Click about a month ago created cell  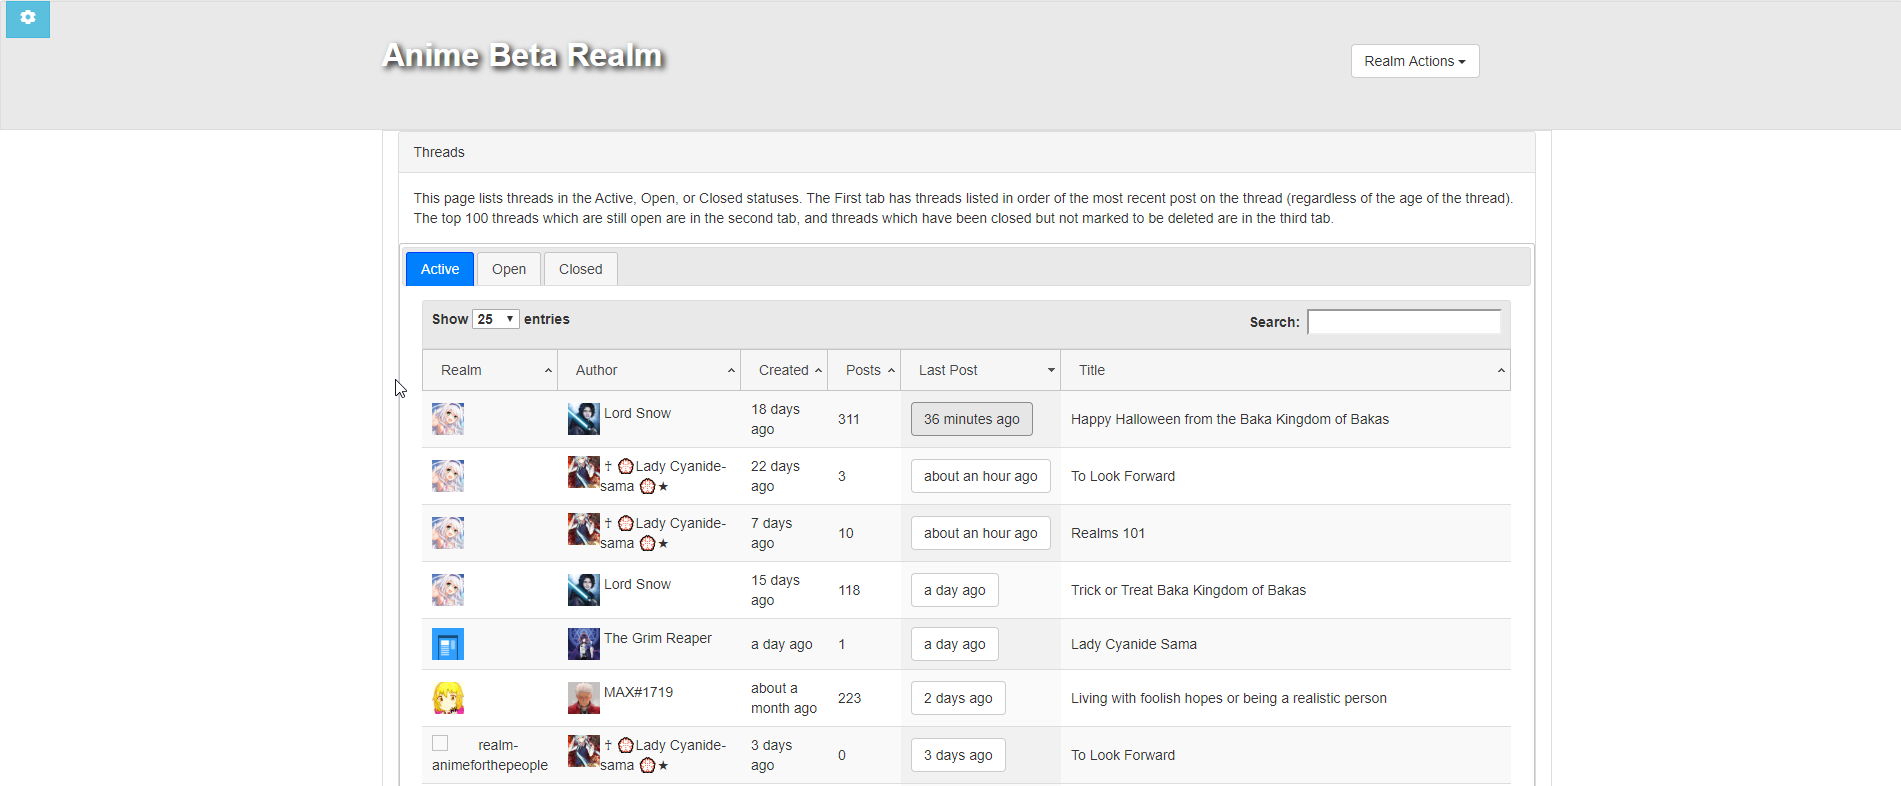point(784,698)
